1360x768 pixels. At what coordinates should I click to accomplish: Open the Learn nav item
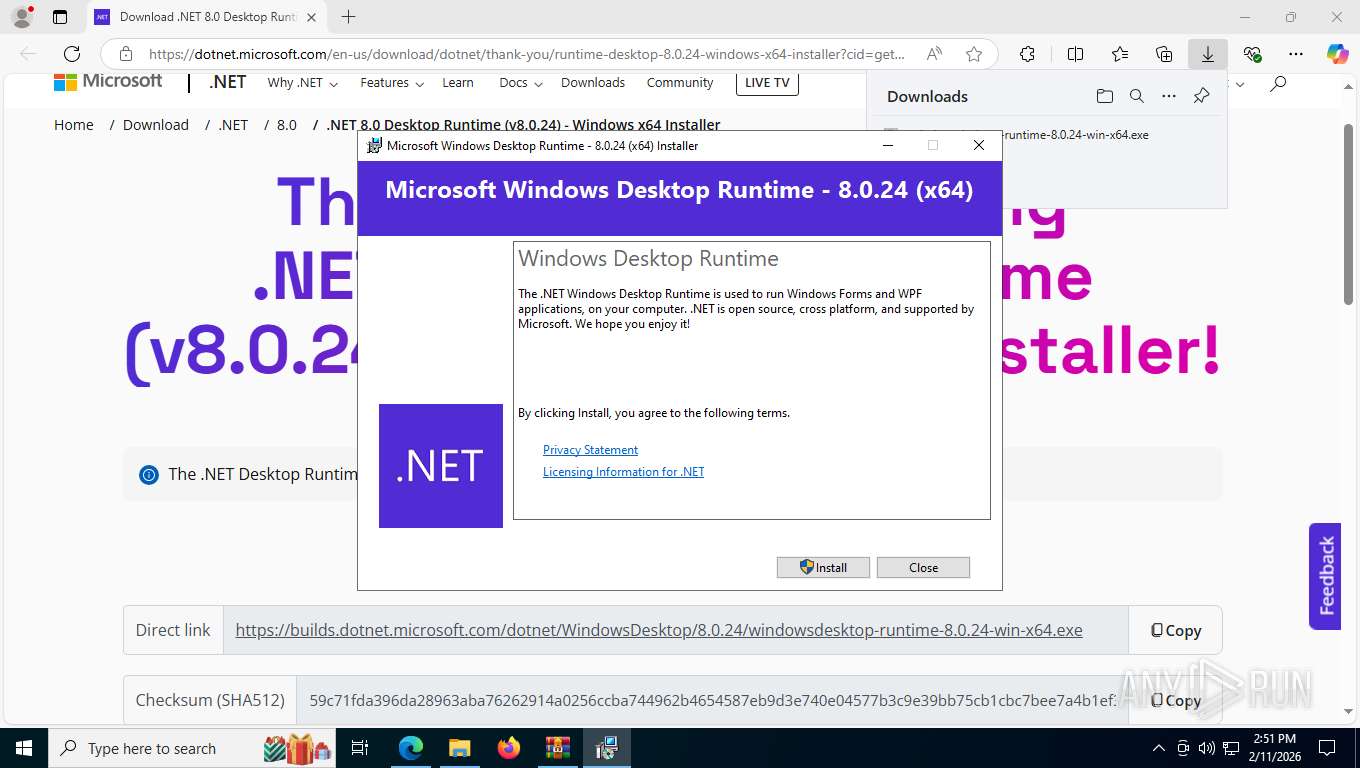click(458, 83)
